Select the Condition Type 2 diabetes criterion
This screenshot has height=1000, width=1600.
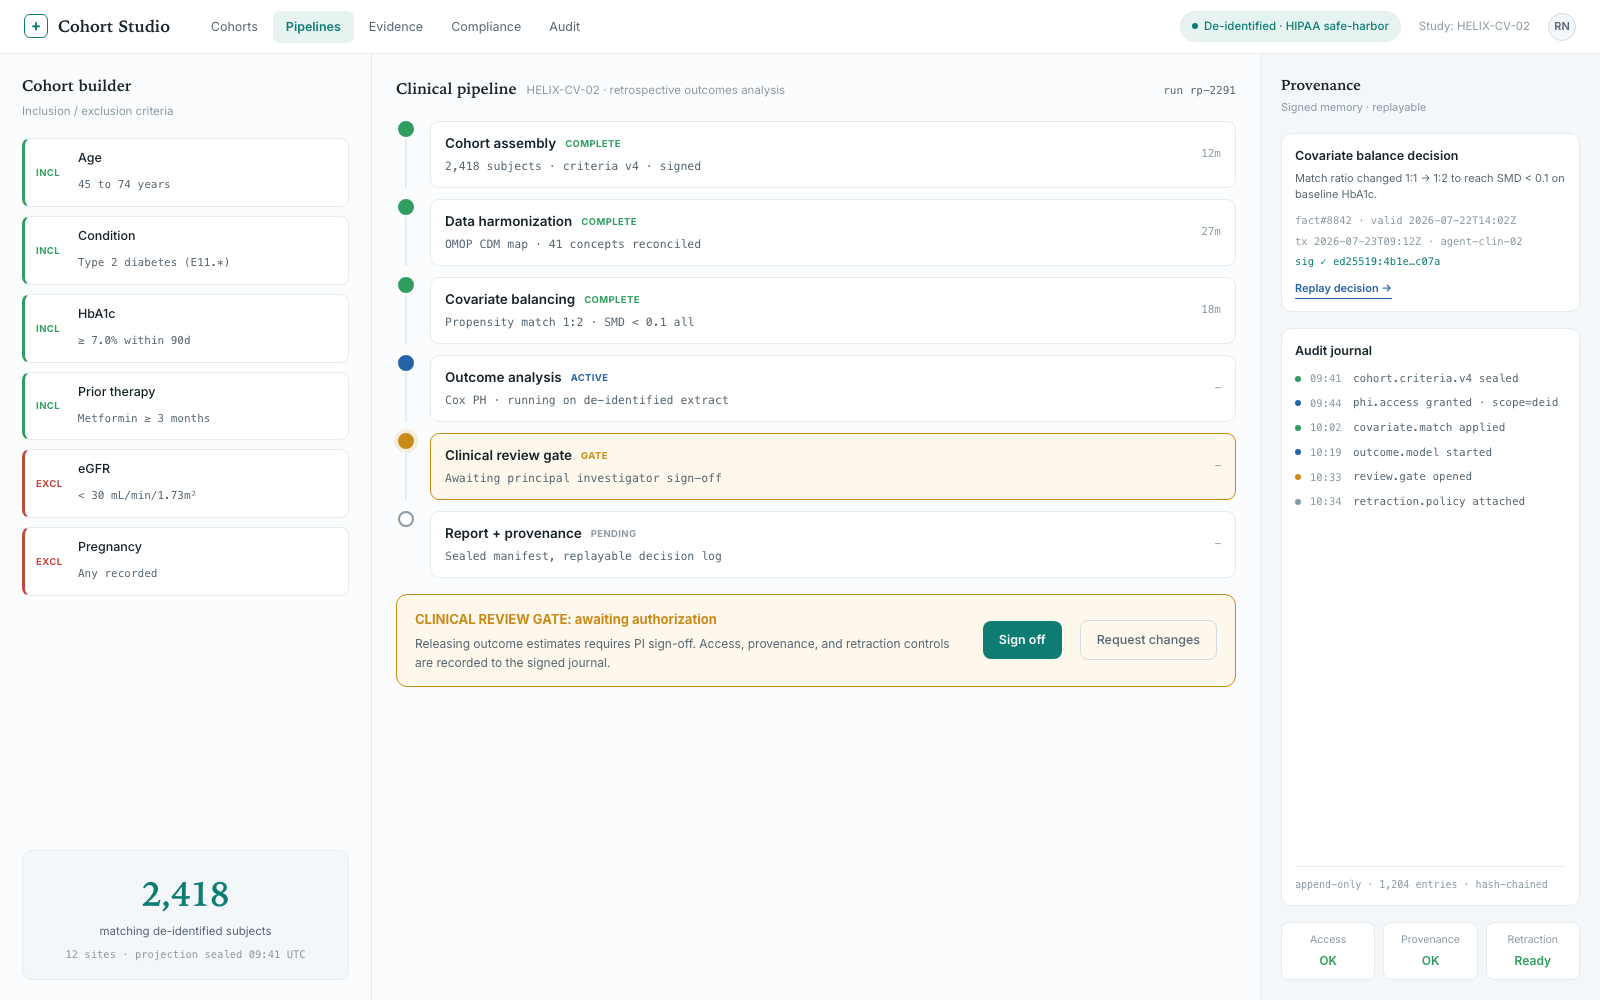click(185, 250)
